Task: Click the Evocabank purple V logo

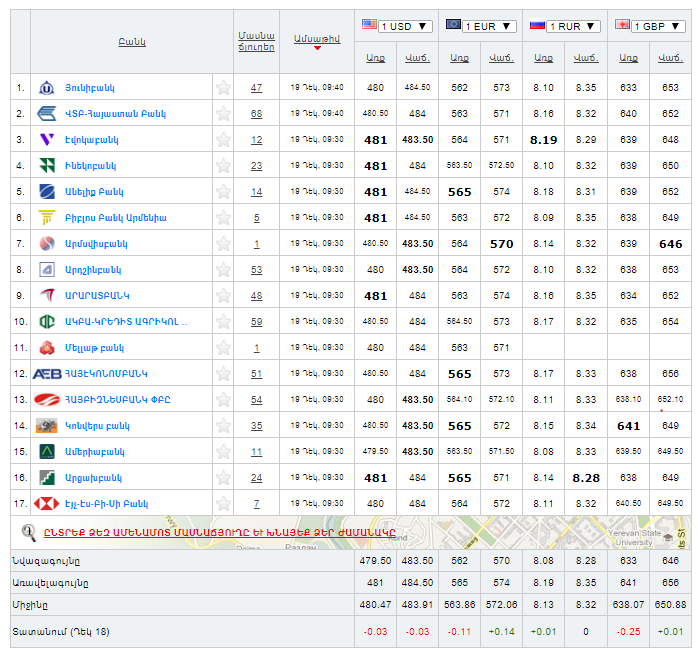Action: pos(47,140)
